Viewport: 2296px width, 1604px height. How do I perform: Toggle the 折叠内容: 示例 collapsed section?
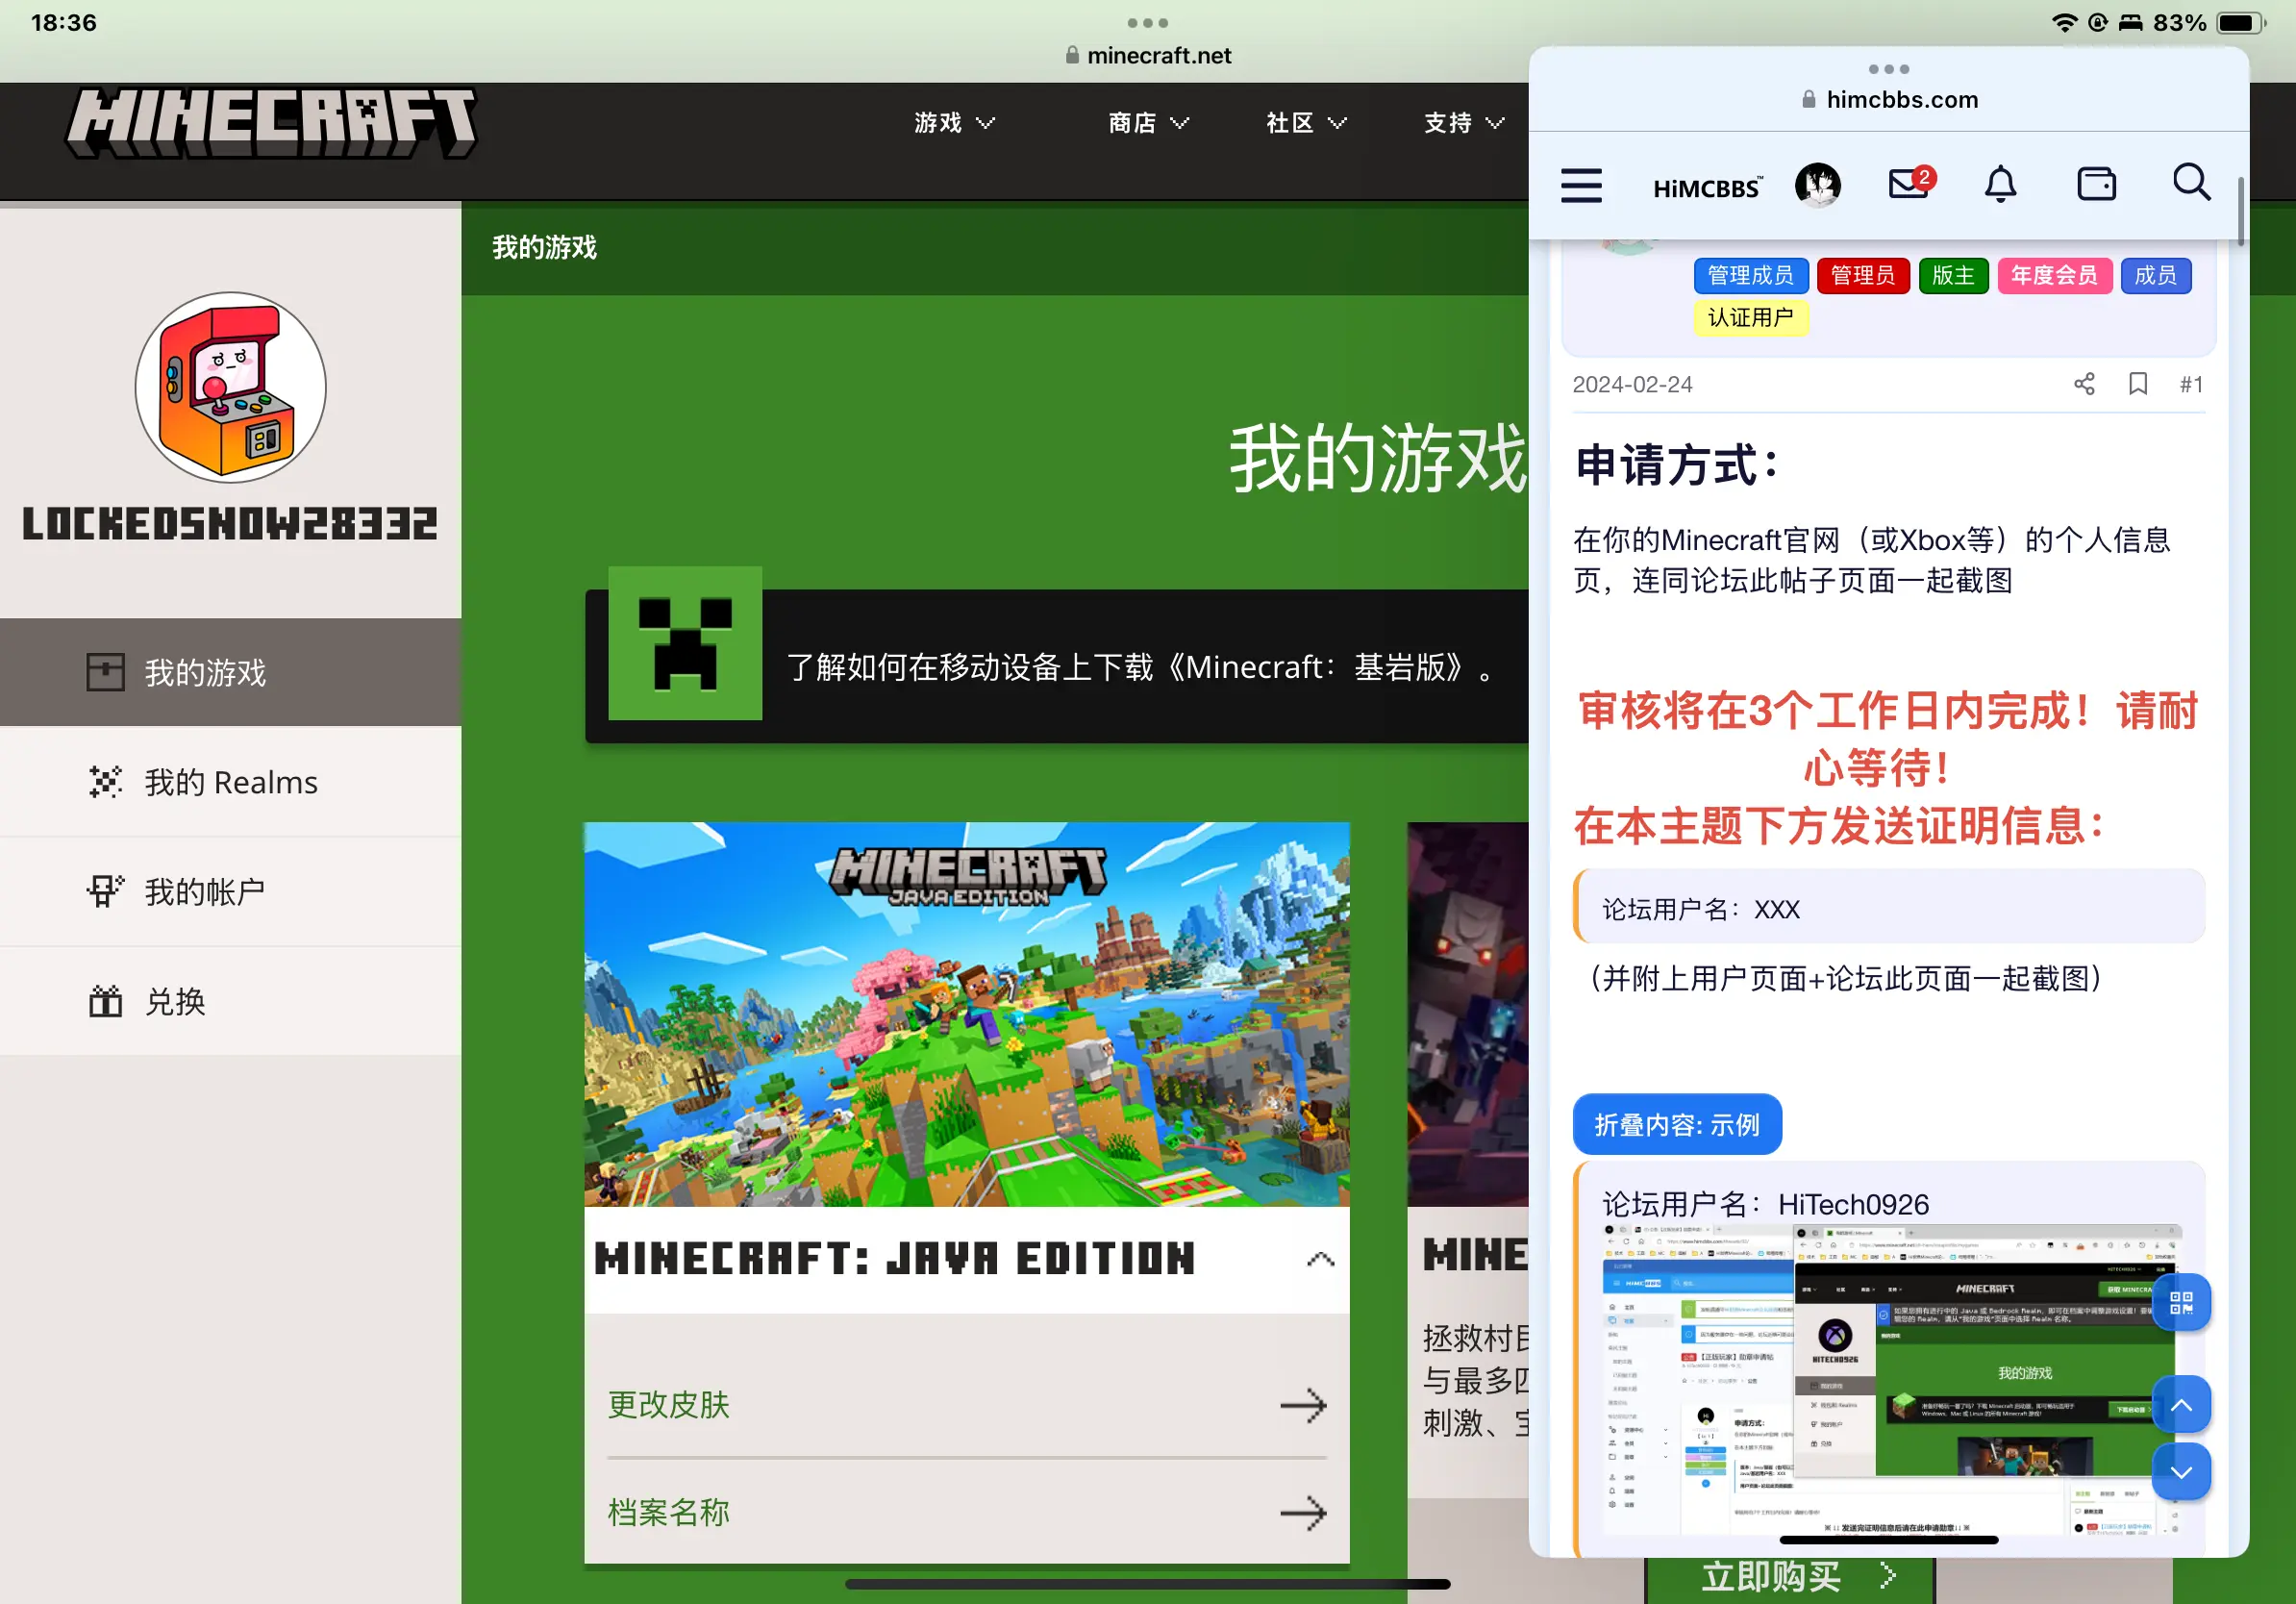(1676, 1125)
